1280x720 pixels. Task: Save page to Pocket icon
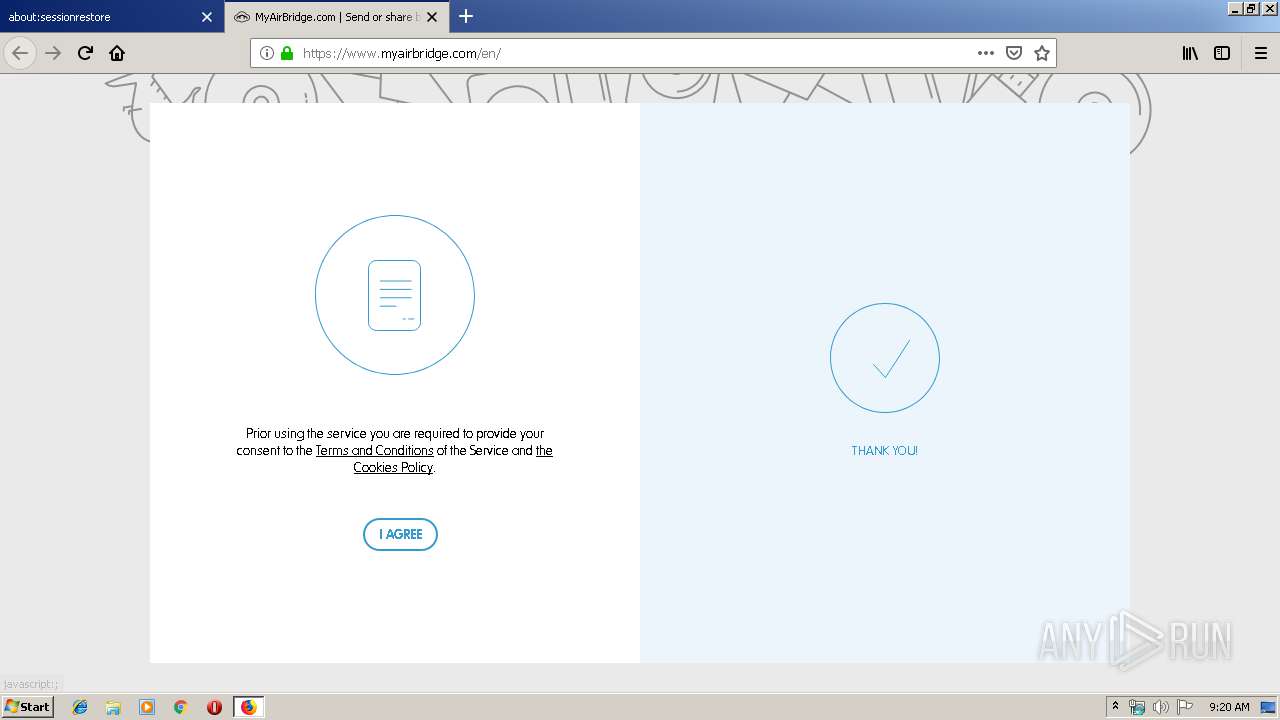pos(1014,53)
